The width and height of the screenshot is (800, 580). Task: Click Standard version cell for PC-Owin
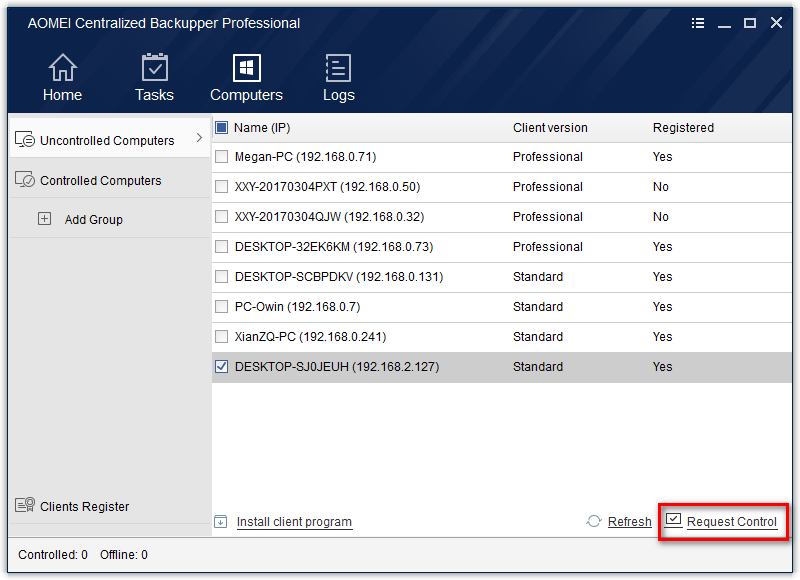click(x=538, y=307)
